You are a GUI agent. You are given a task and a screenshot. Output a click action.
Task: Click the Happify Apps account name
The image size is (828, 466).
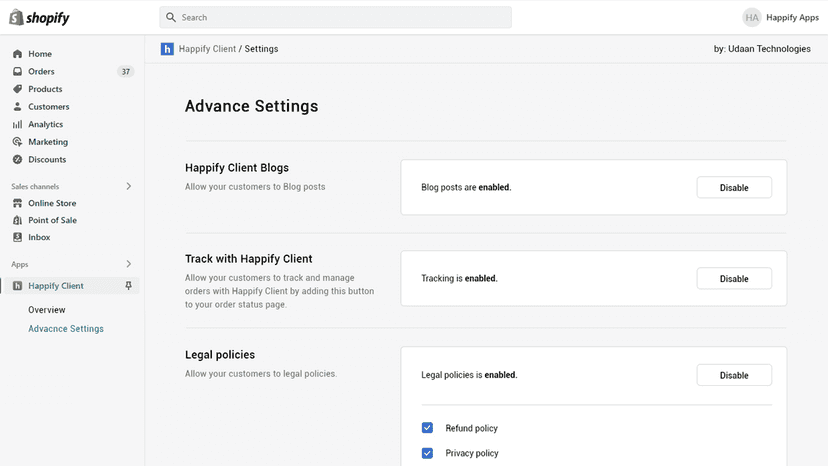tap(792, 17)
